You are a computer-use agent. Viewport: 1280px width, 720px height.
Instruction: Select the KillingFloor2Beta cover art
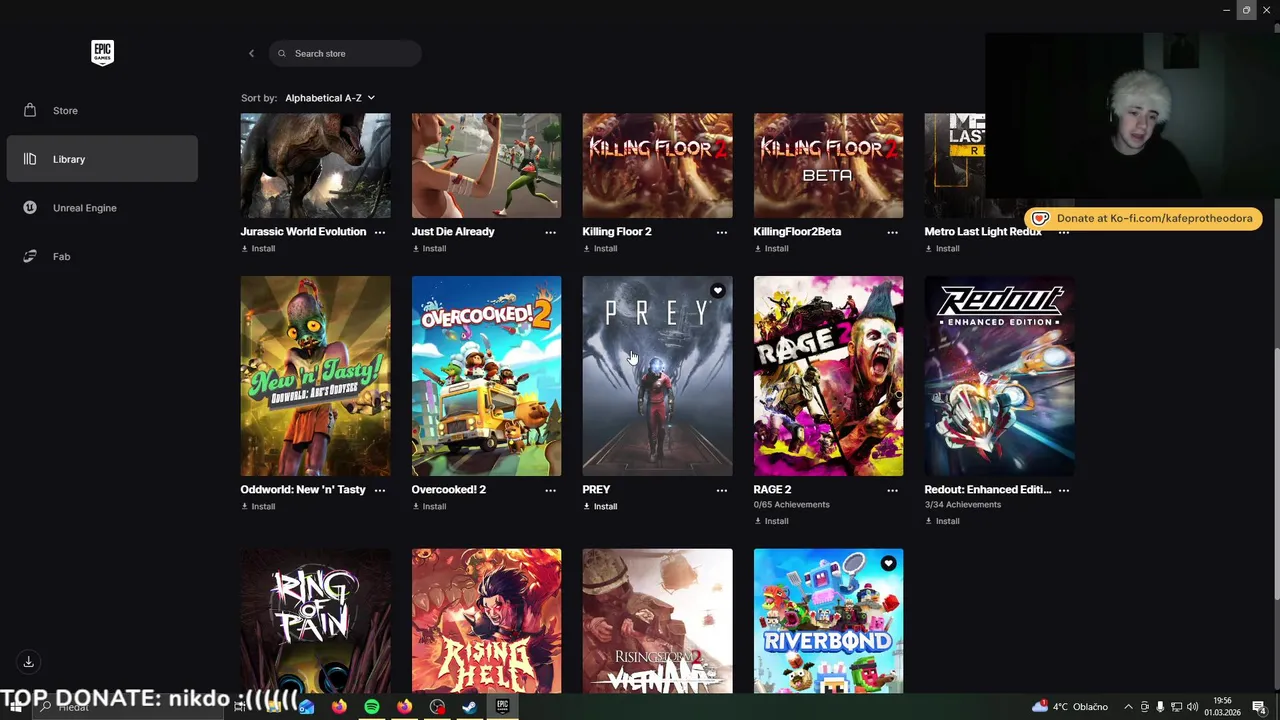[828, 165]
